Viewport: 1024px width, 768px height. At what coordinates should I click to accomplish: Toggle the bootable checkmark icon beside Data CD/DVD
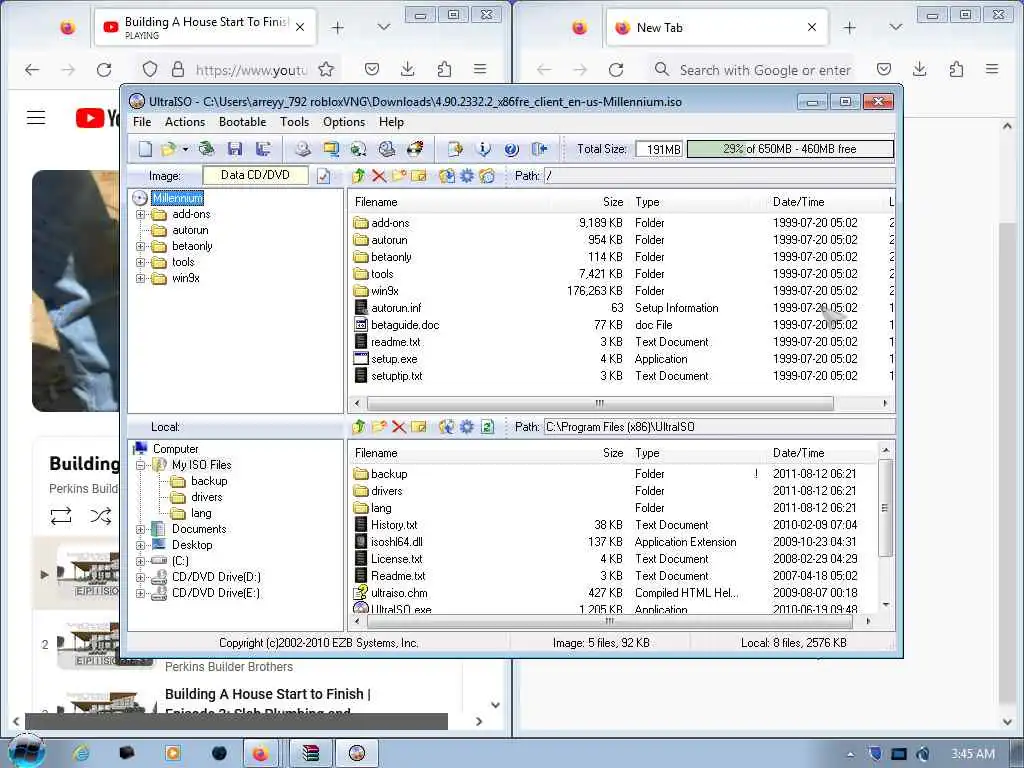pos(323,176)
